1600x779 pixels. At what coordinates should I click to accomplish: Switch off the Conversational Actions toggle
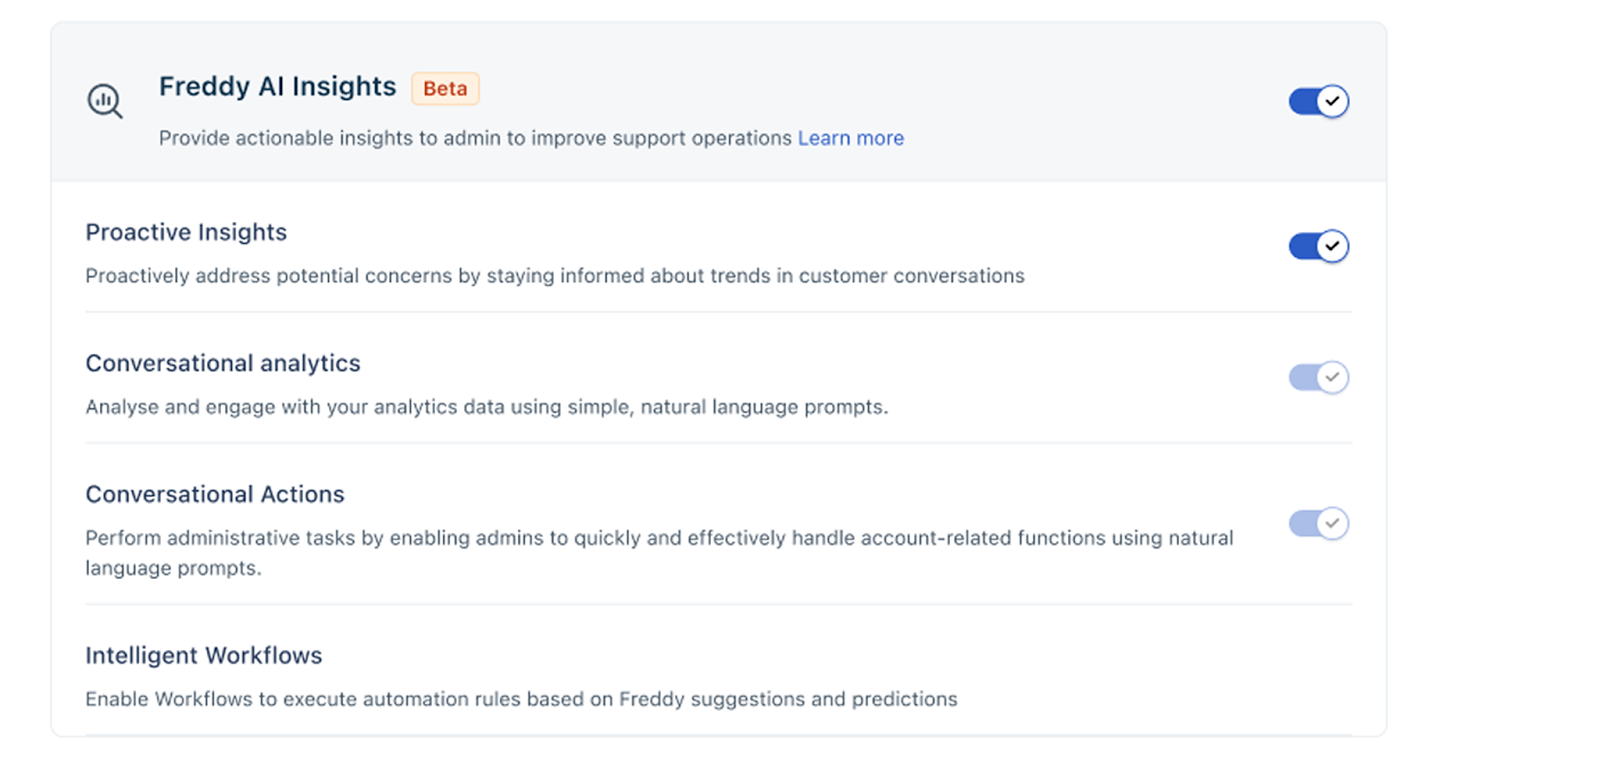coord(1318,523)
